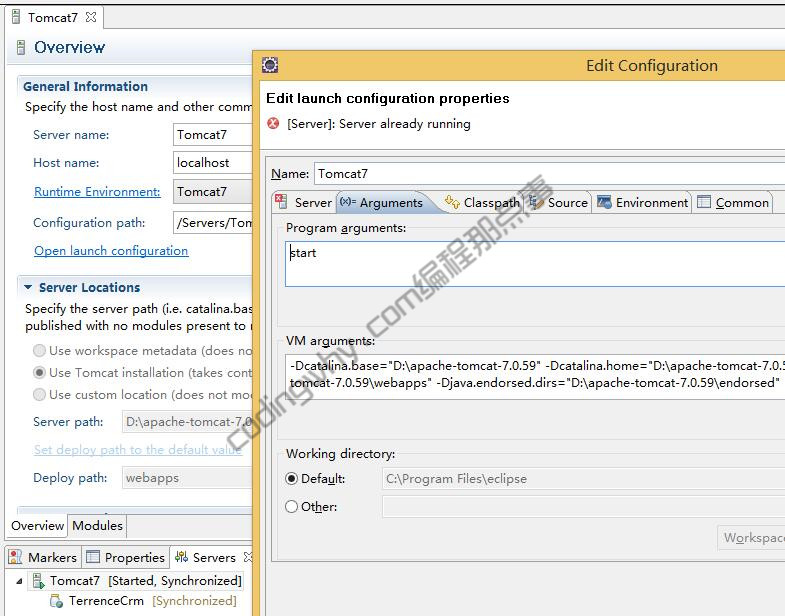Switch to the Common tab
Screen dimensions: 785x616
733,202
